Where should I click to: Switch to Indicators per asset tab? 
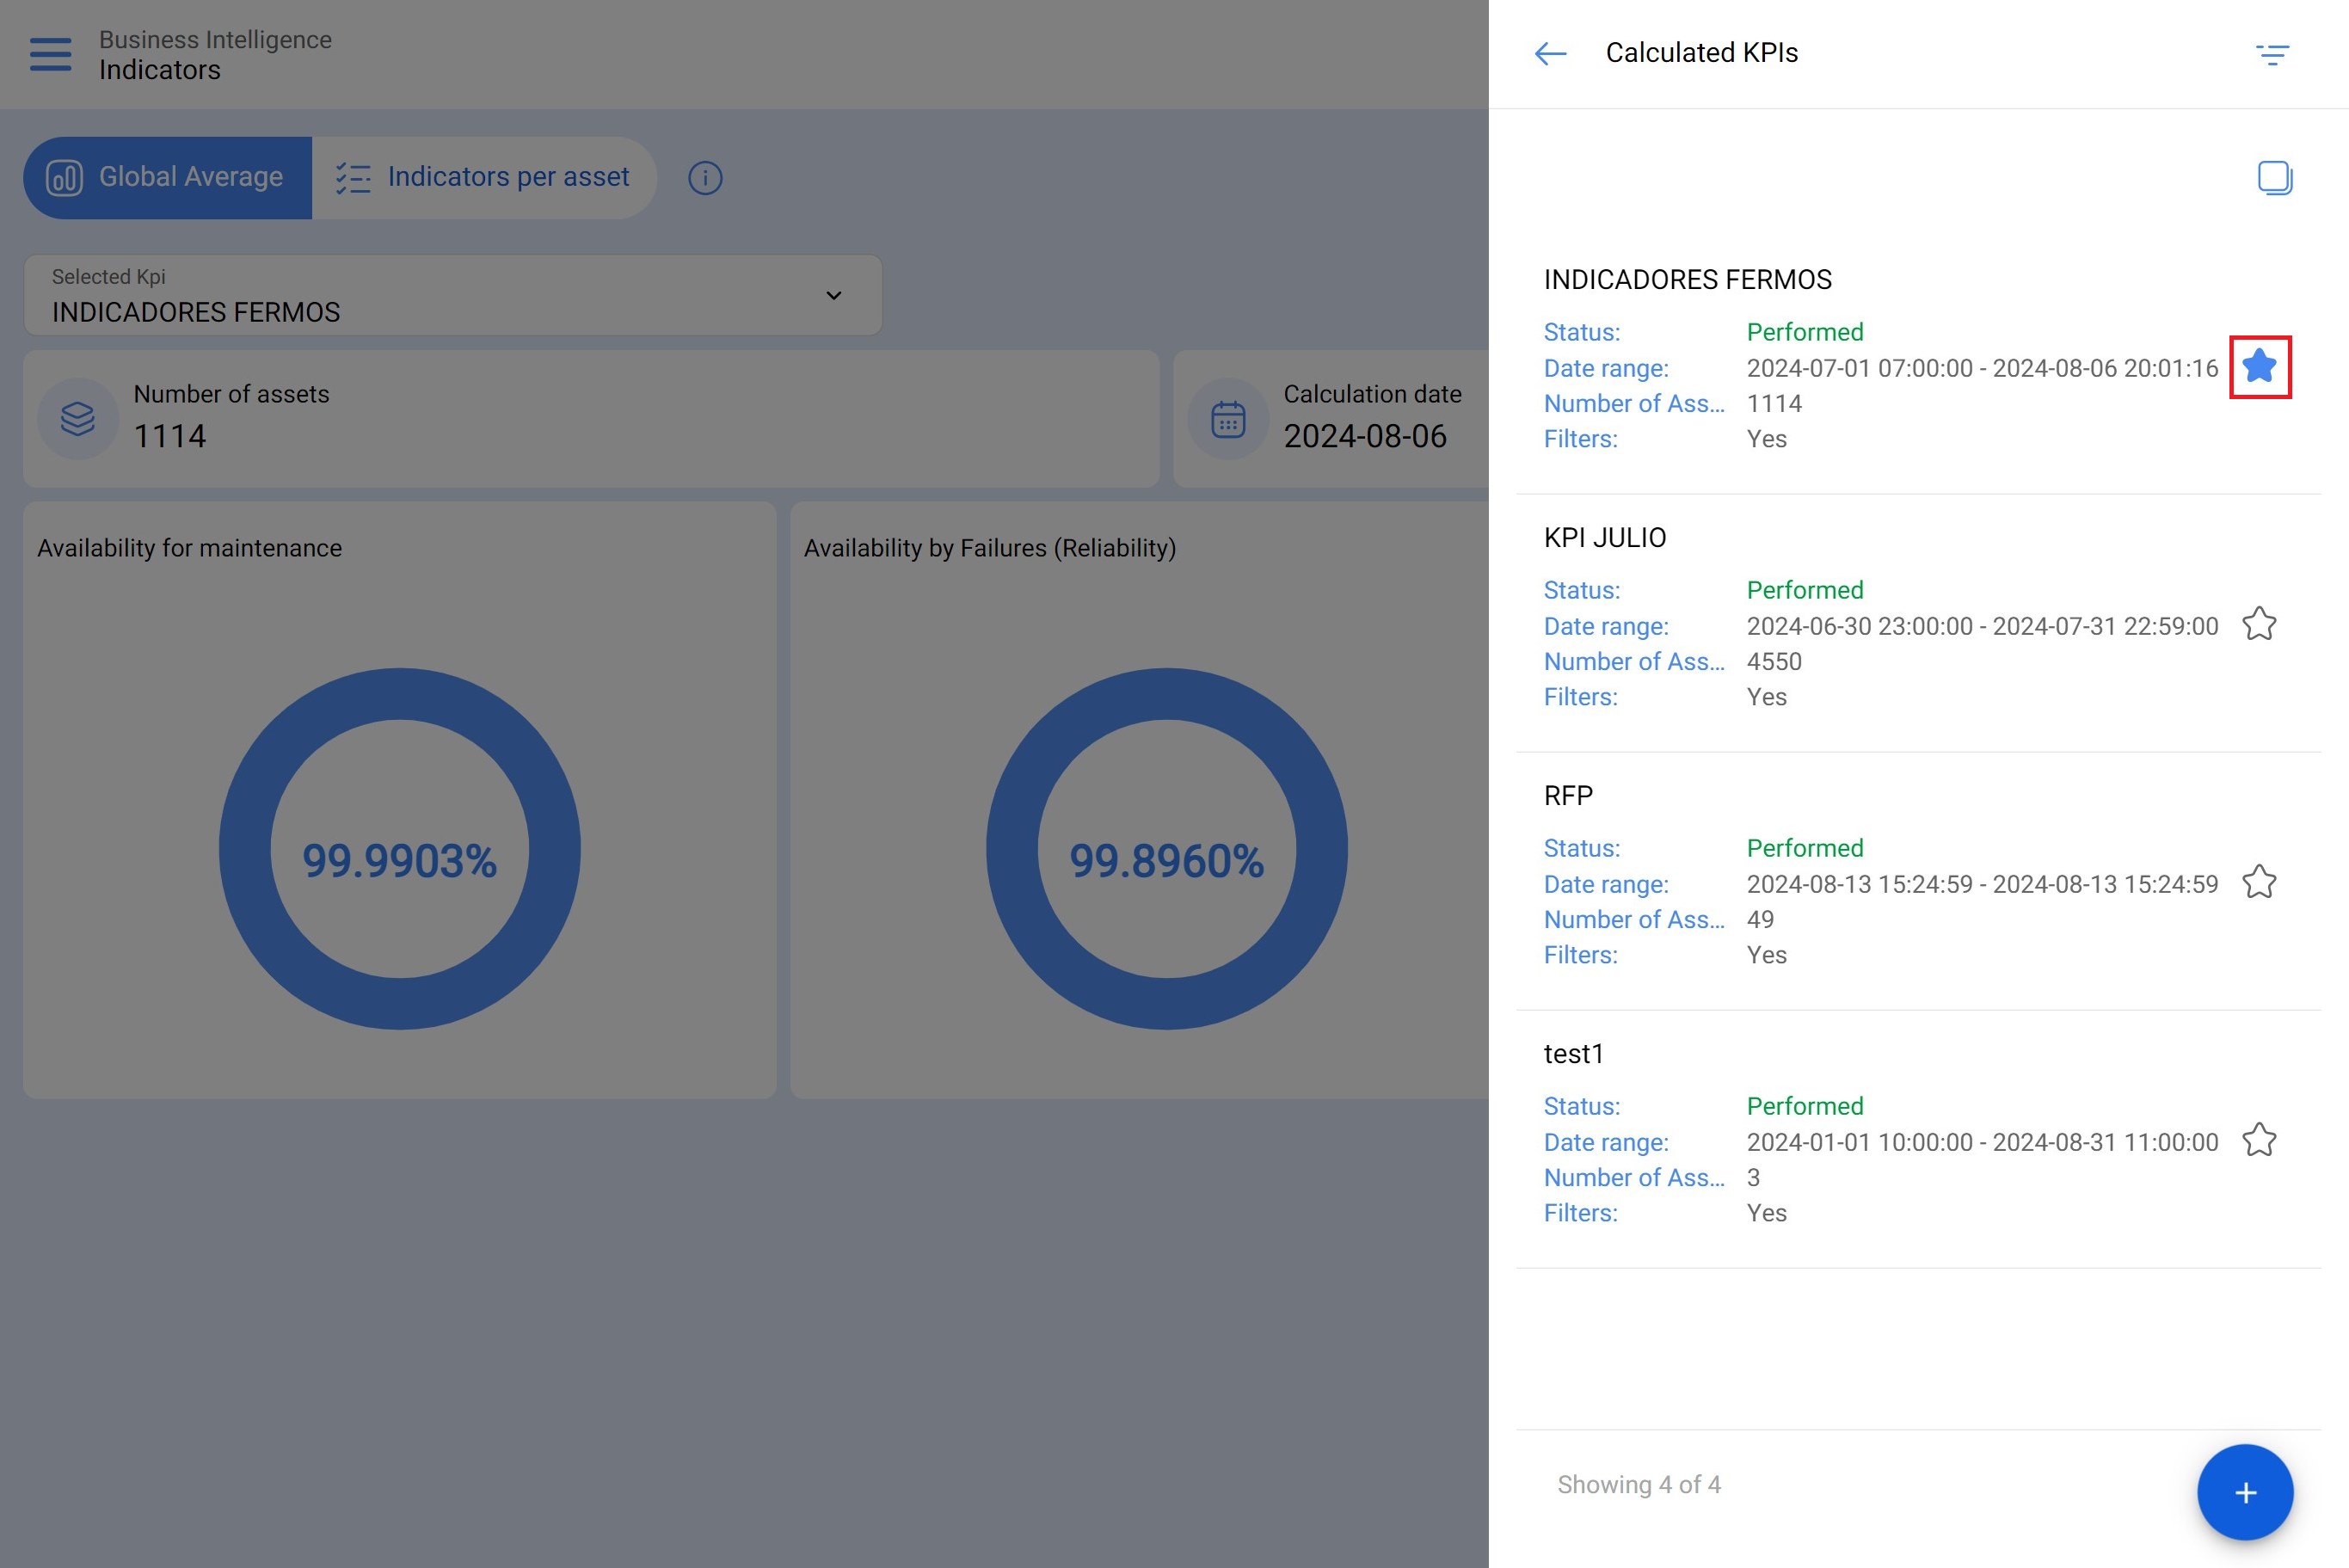pos(484,178)
